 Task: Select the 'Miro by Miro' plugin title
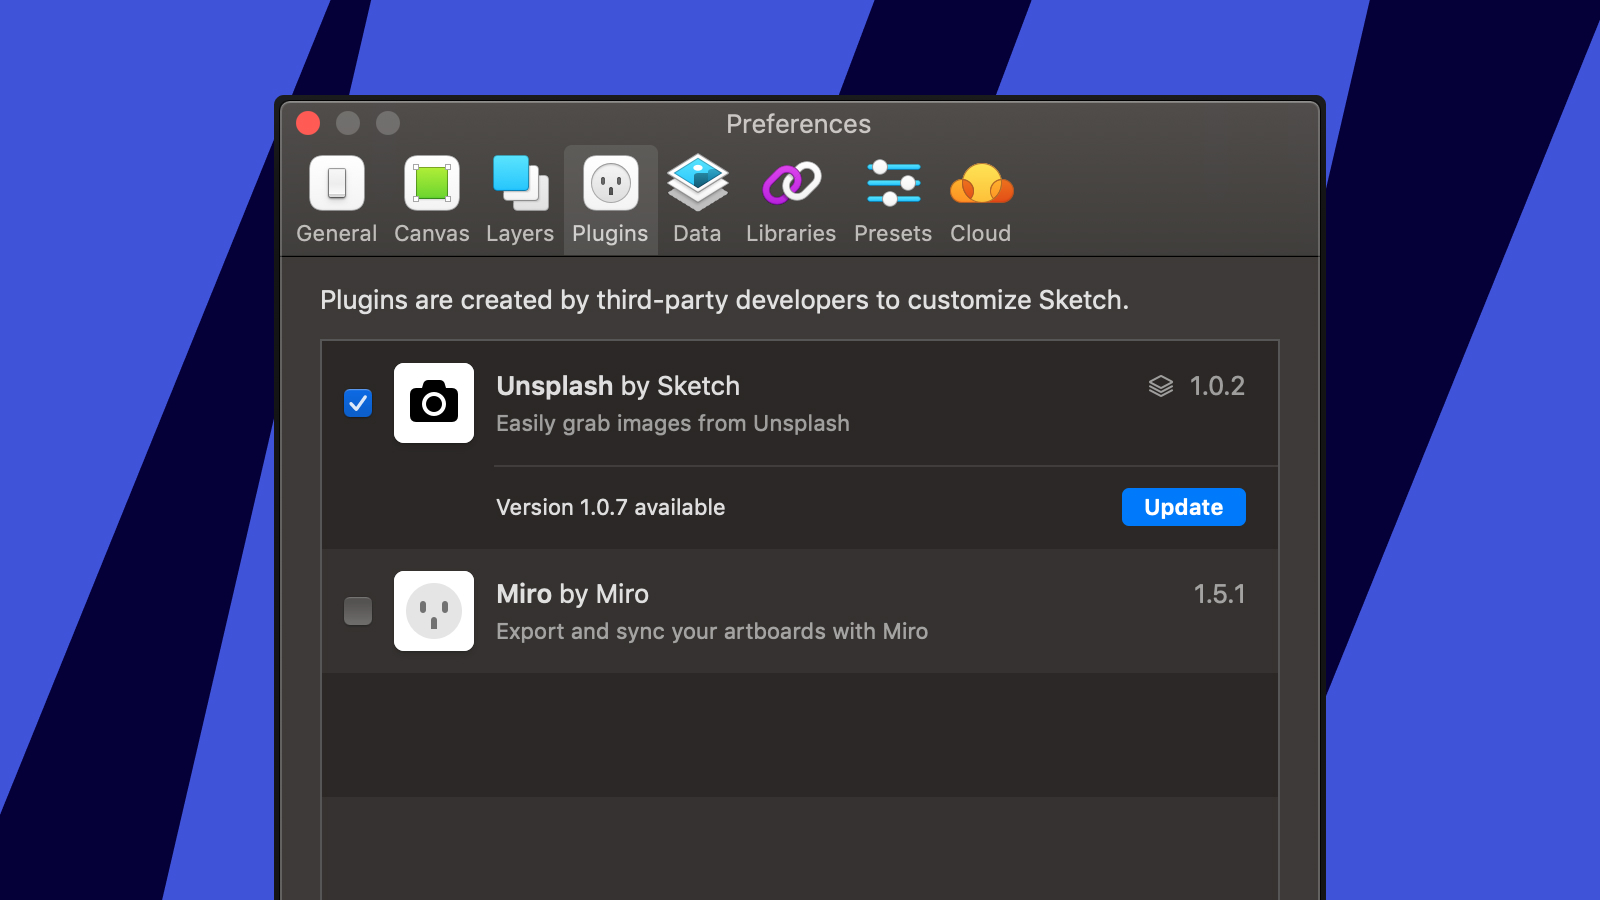(x=573, y=595)
